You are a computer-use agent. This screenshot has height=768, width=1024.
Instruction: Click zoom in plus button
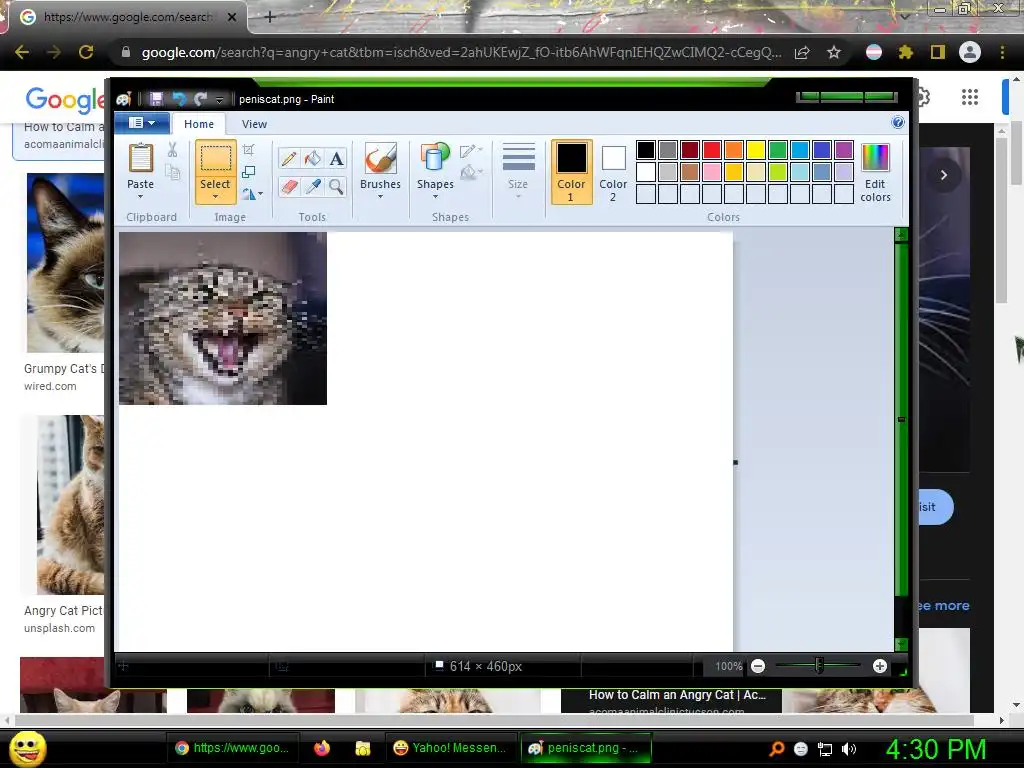click(880, 666)
